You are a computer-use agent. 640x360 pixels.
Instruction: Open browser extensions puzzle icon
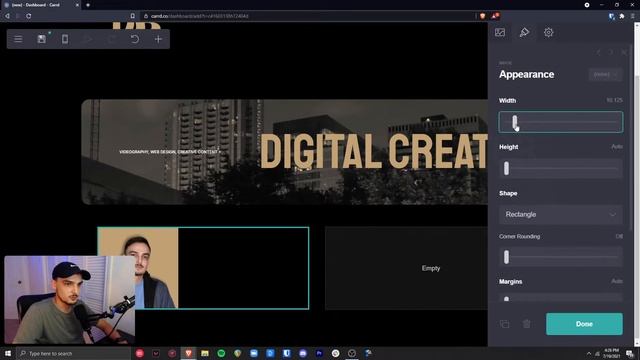tap(622, 16)
